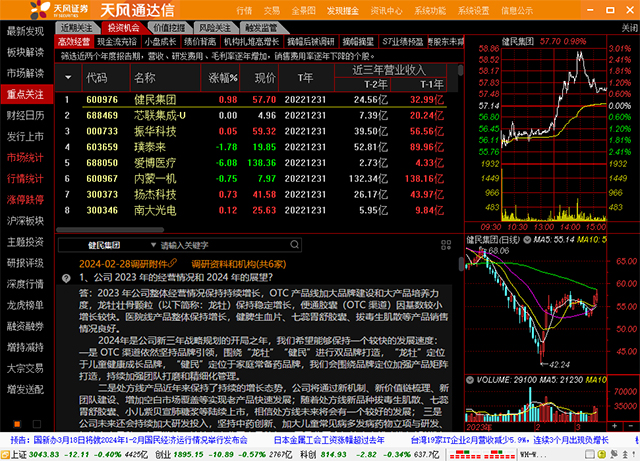Switch to the 融发监管 tab
This screenshot has width=640, height=461.
coord(261,28)
